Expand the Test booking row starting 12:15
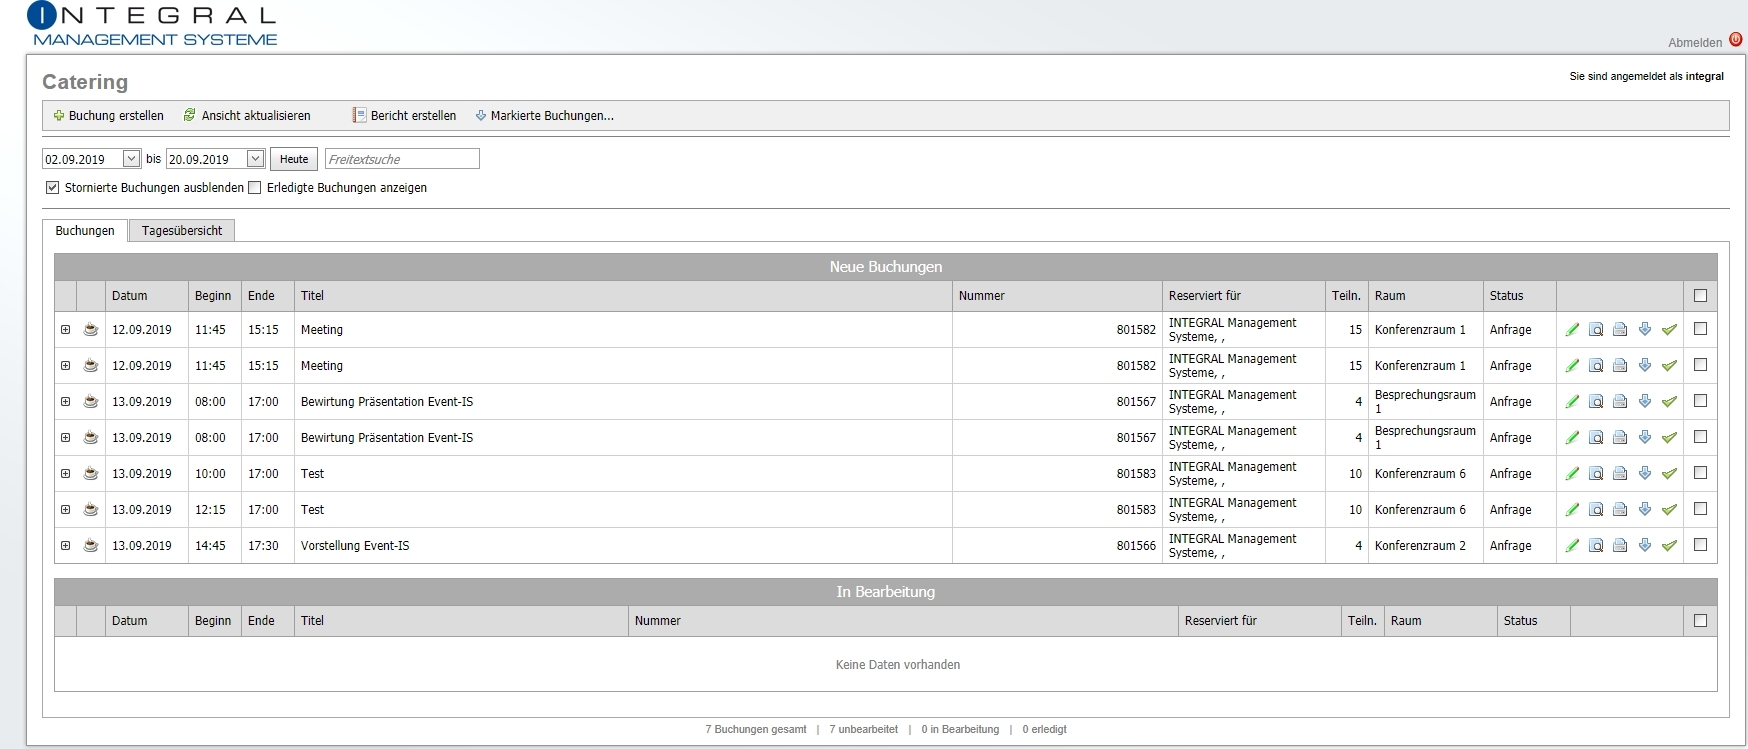This screenshot has width=1748, height=749. click(x=65, y=510)
